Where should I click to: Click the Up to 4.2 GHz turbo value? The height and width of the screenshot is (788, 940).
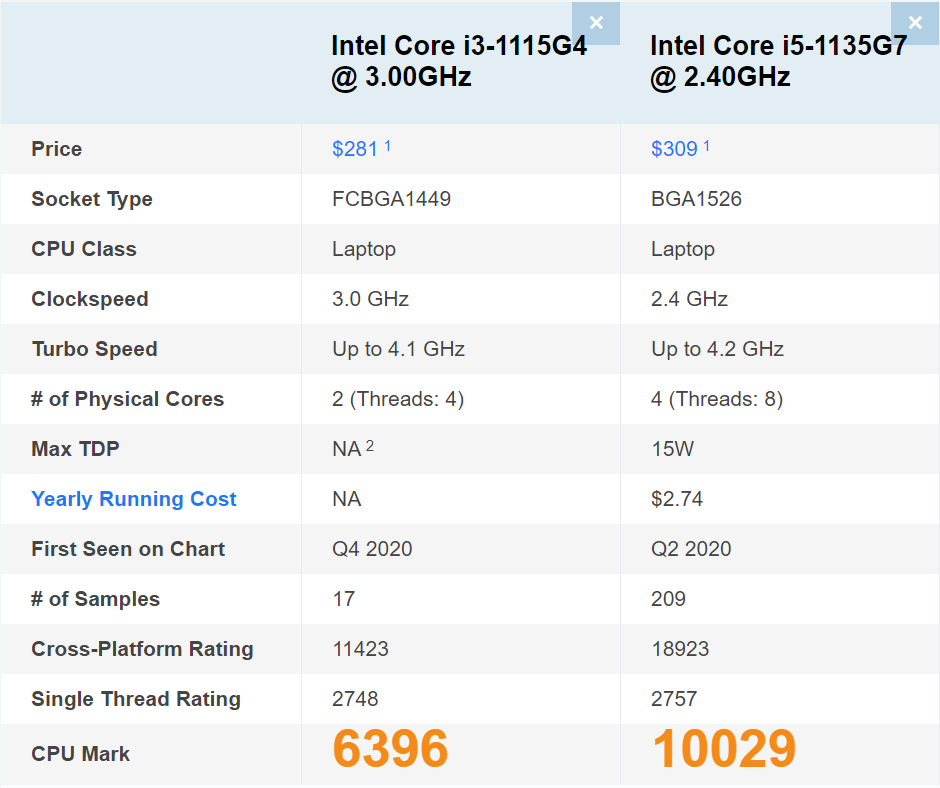[718, 348]
